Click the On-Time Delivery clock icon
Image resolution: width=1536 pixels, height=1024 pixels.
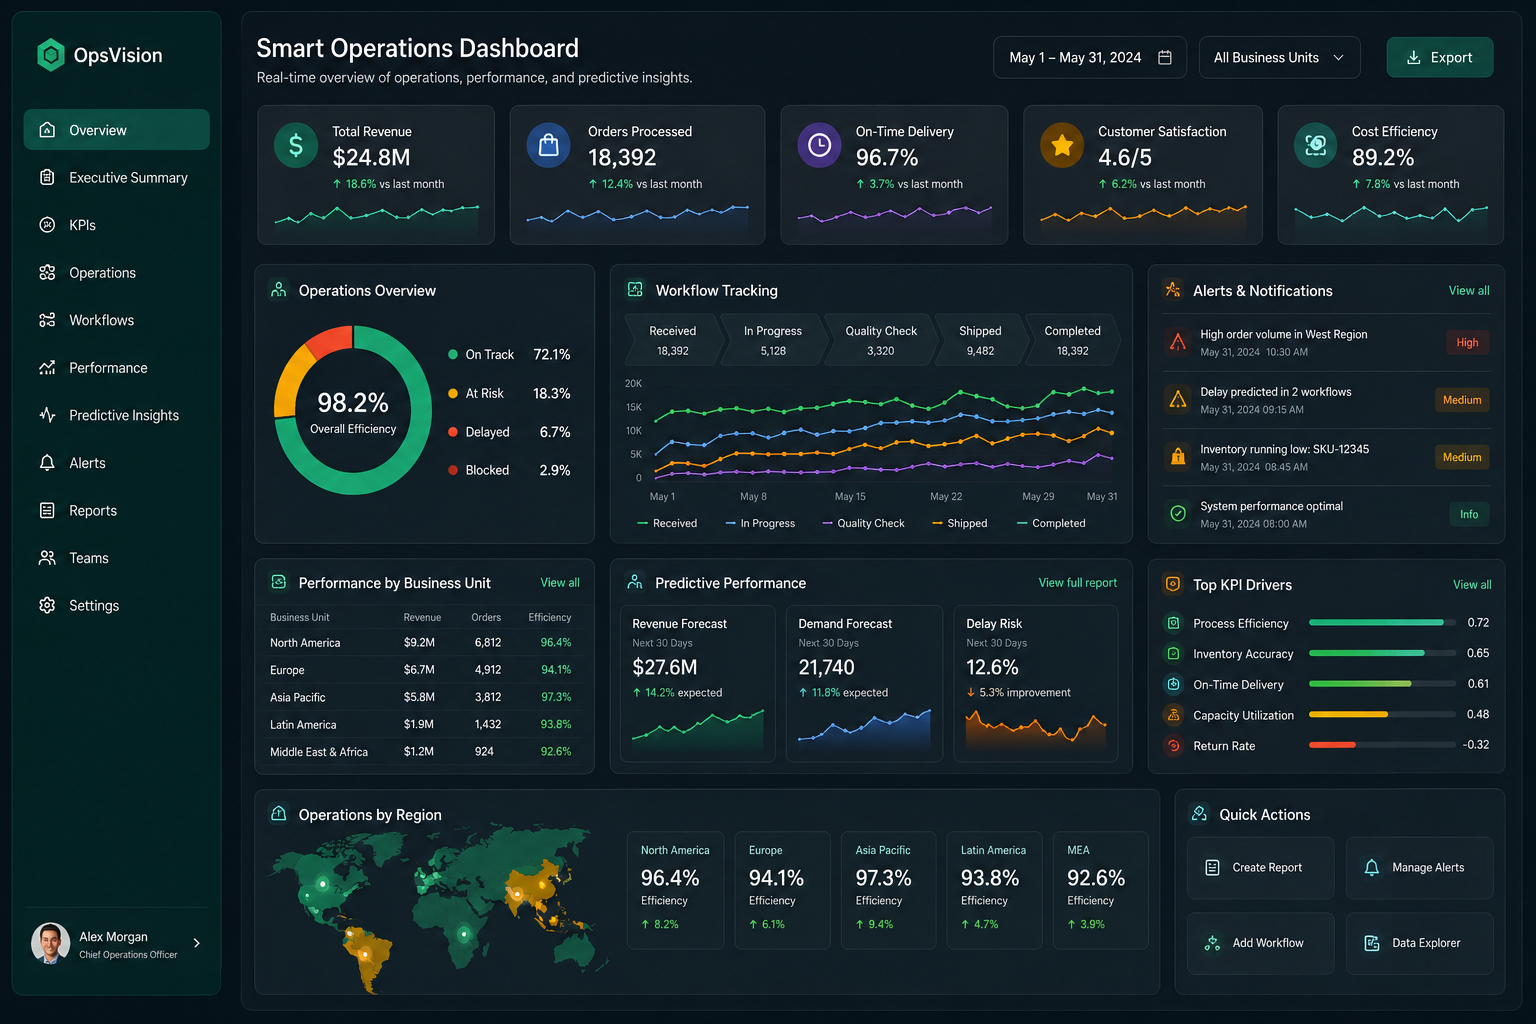pos(819,145)
